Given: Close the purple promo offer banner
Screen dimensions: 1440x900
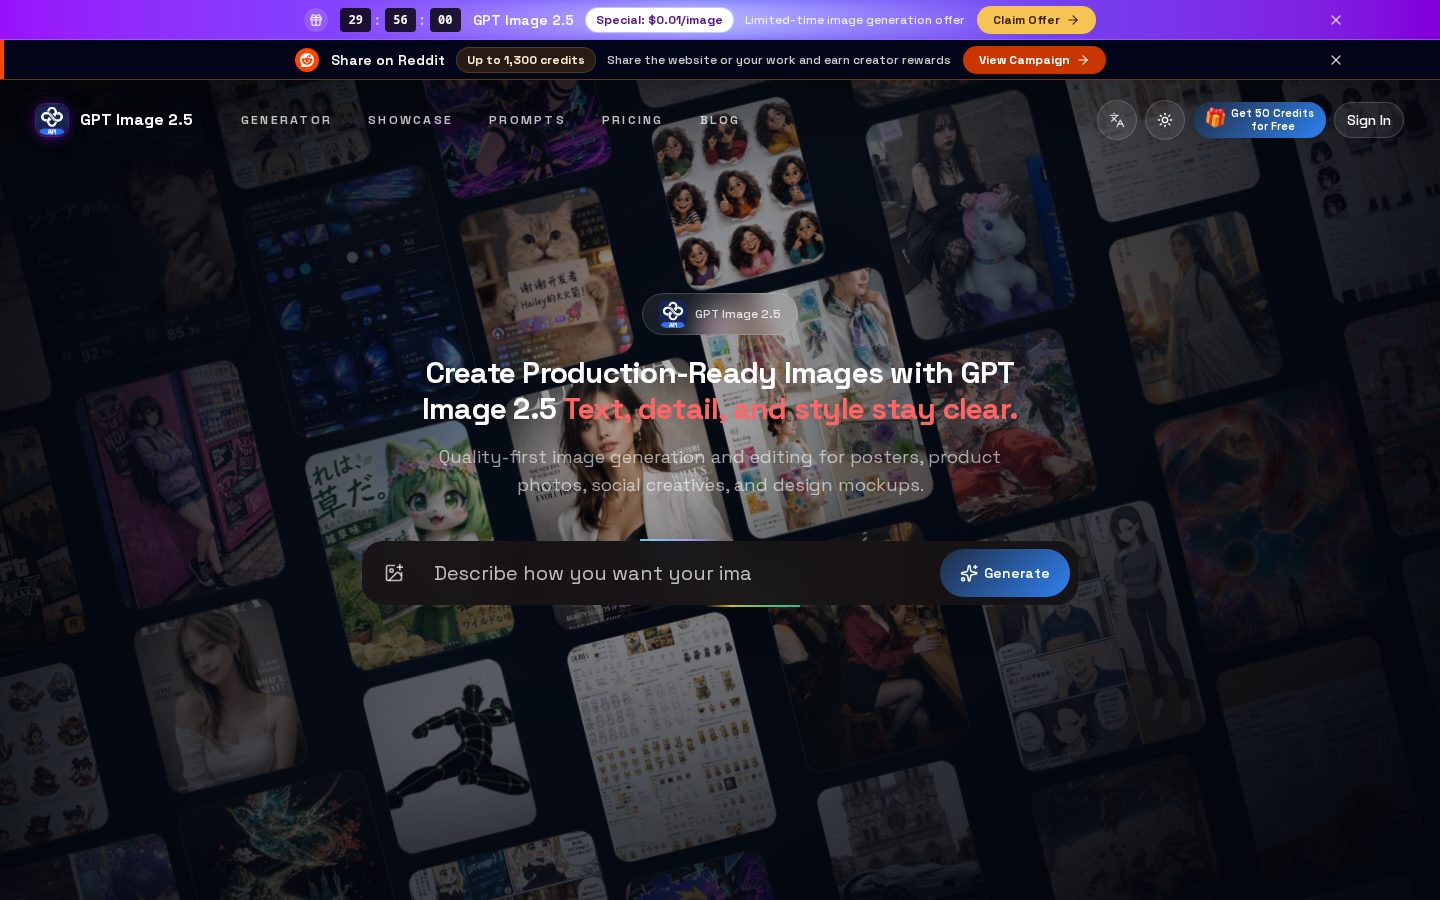Looking at the screenshot, I should (1336, 20).
